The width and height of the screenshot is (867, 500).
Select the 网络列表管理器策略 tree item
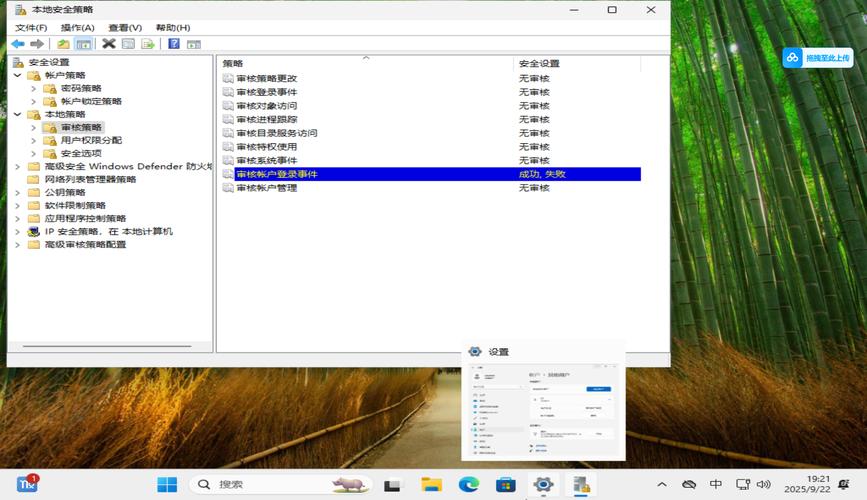[x=90, y=179]
